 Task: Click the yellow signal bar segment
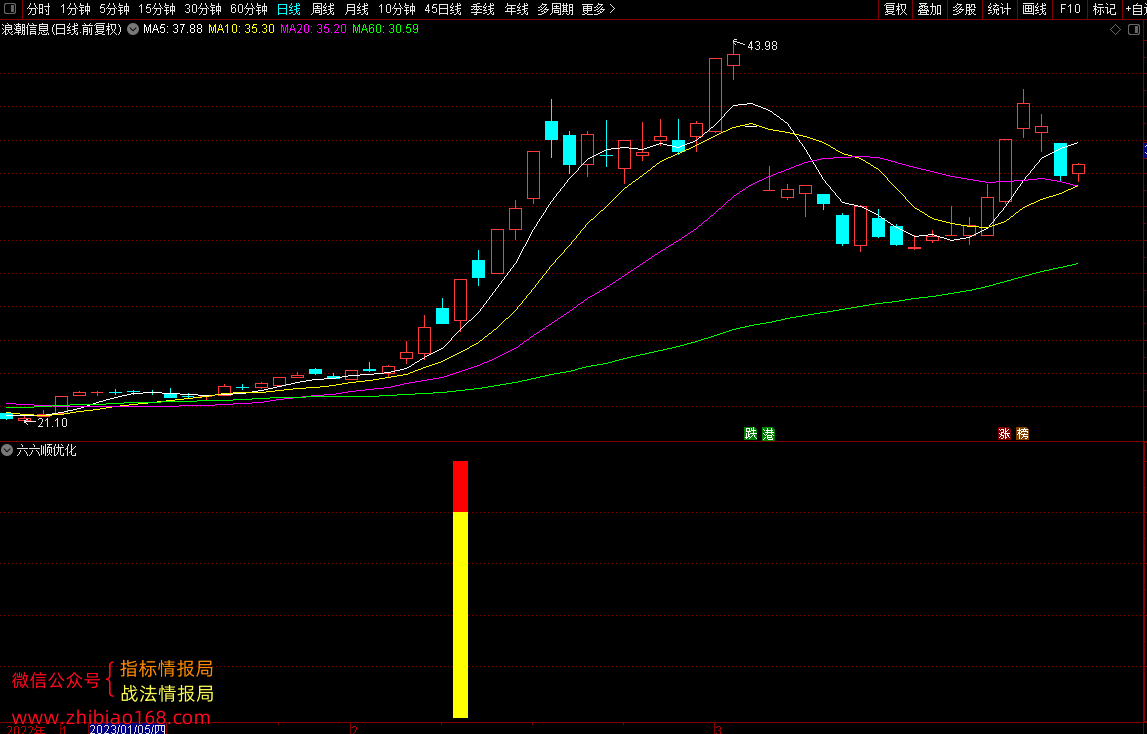tap(460, 615)
